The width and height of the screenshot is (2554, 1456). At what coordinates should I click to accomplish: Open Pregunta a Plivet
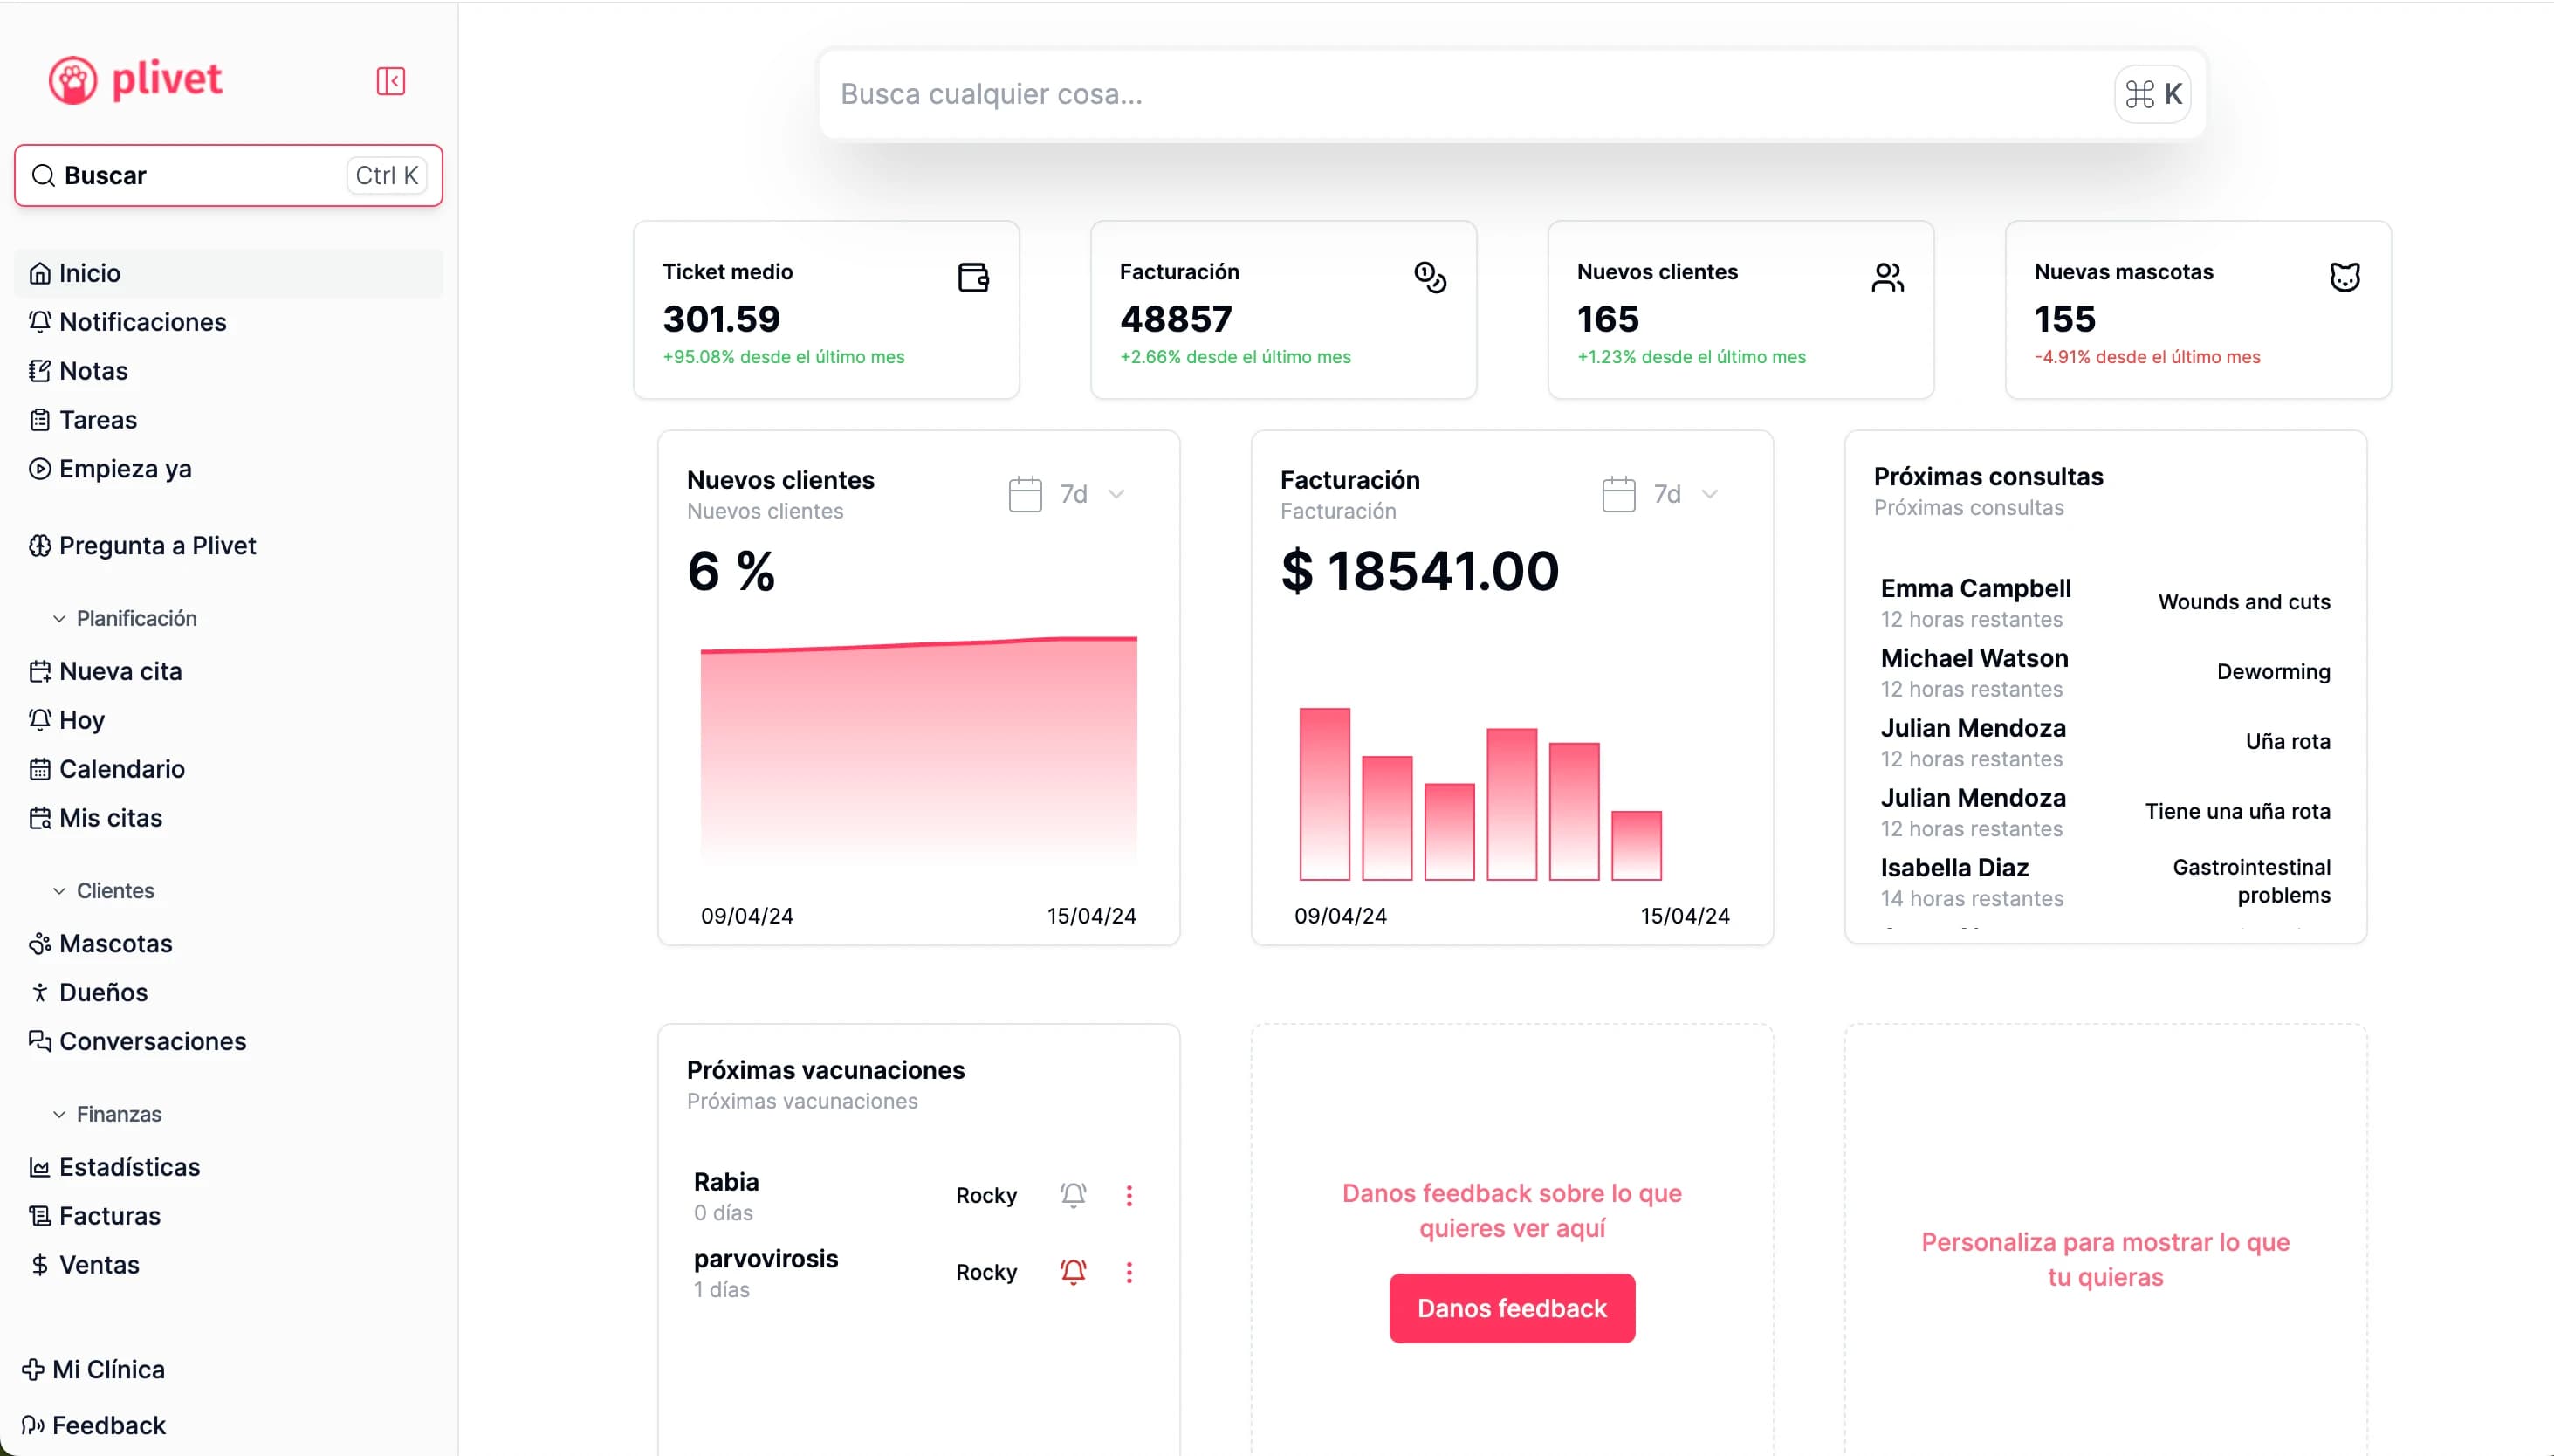229,546
